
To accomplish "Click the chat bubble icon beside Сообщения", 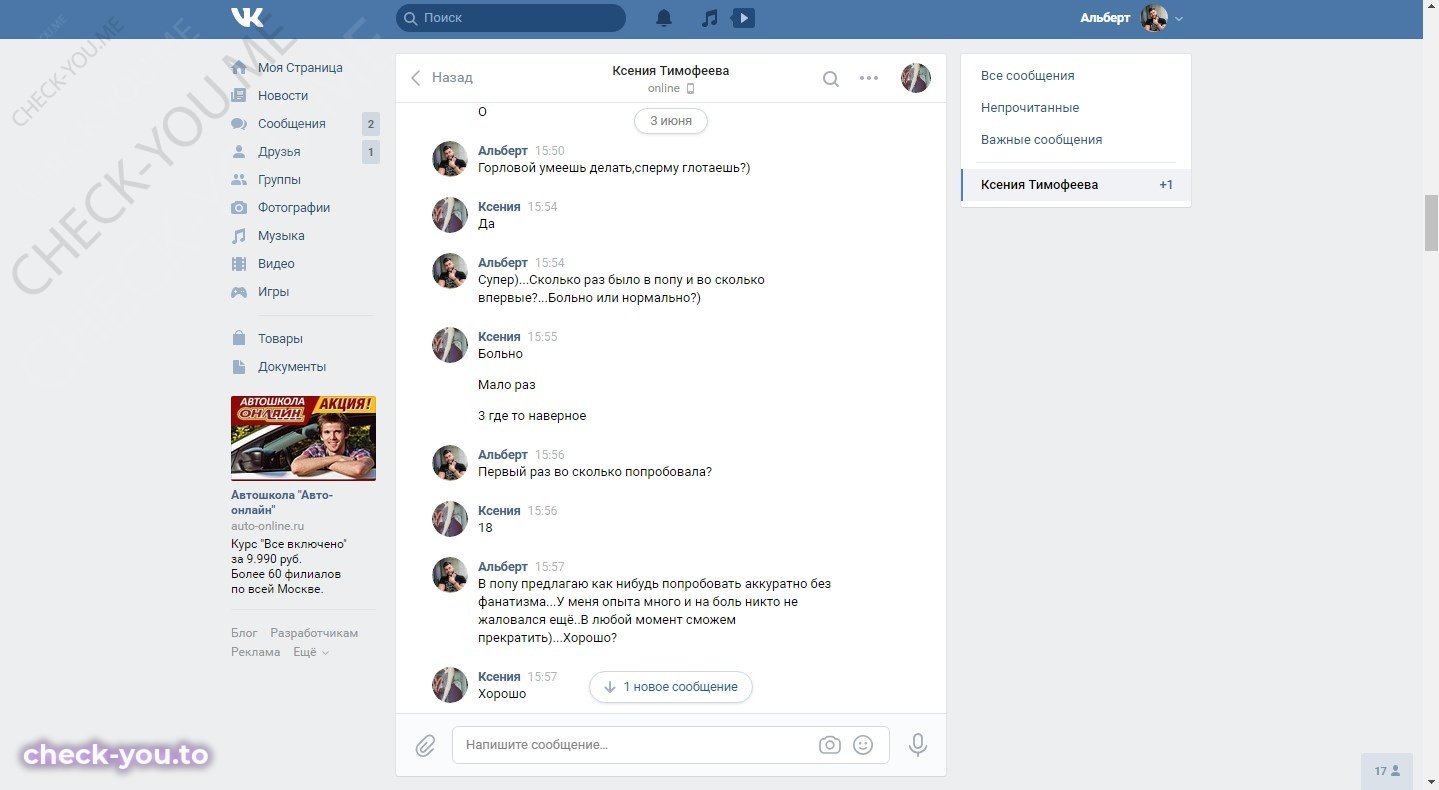I will 239,124.
